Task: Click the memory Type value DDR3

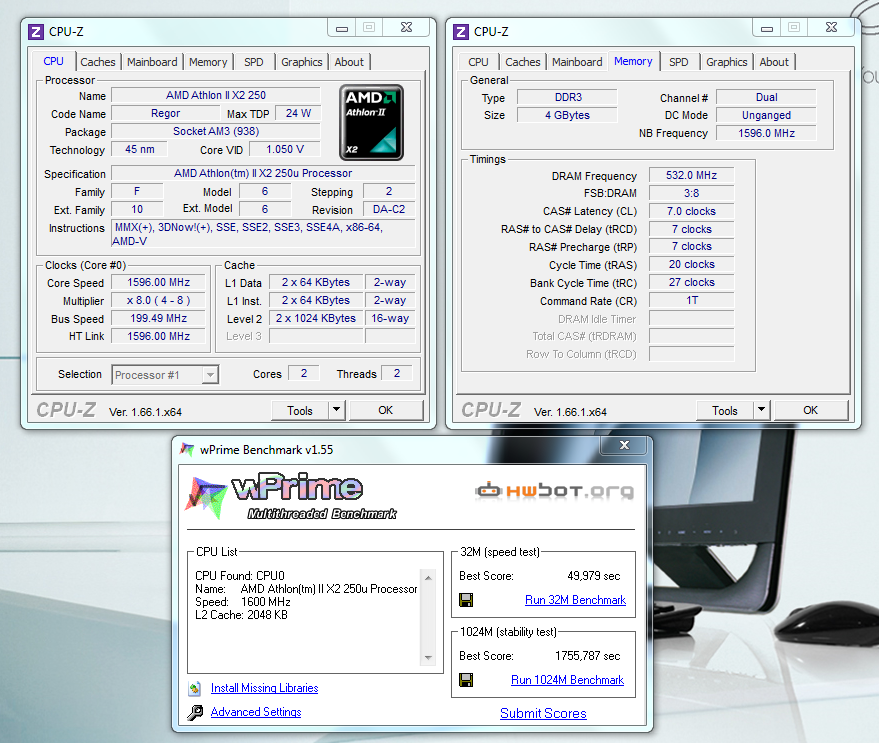Action: click(568, 98)
